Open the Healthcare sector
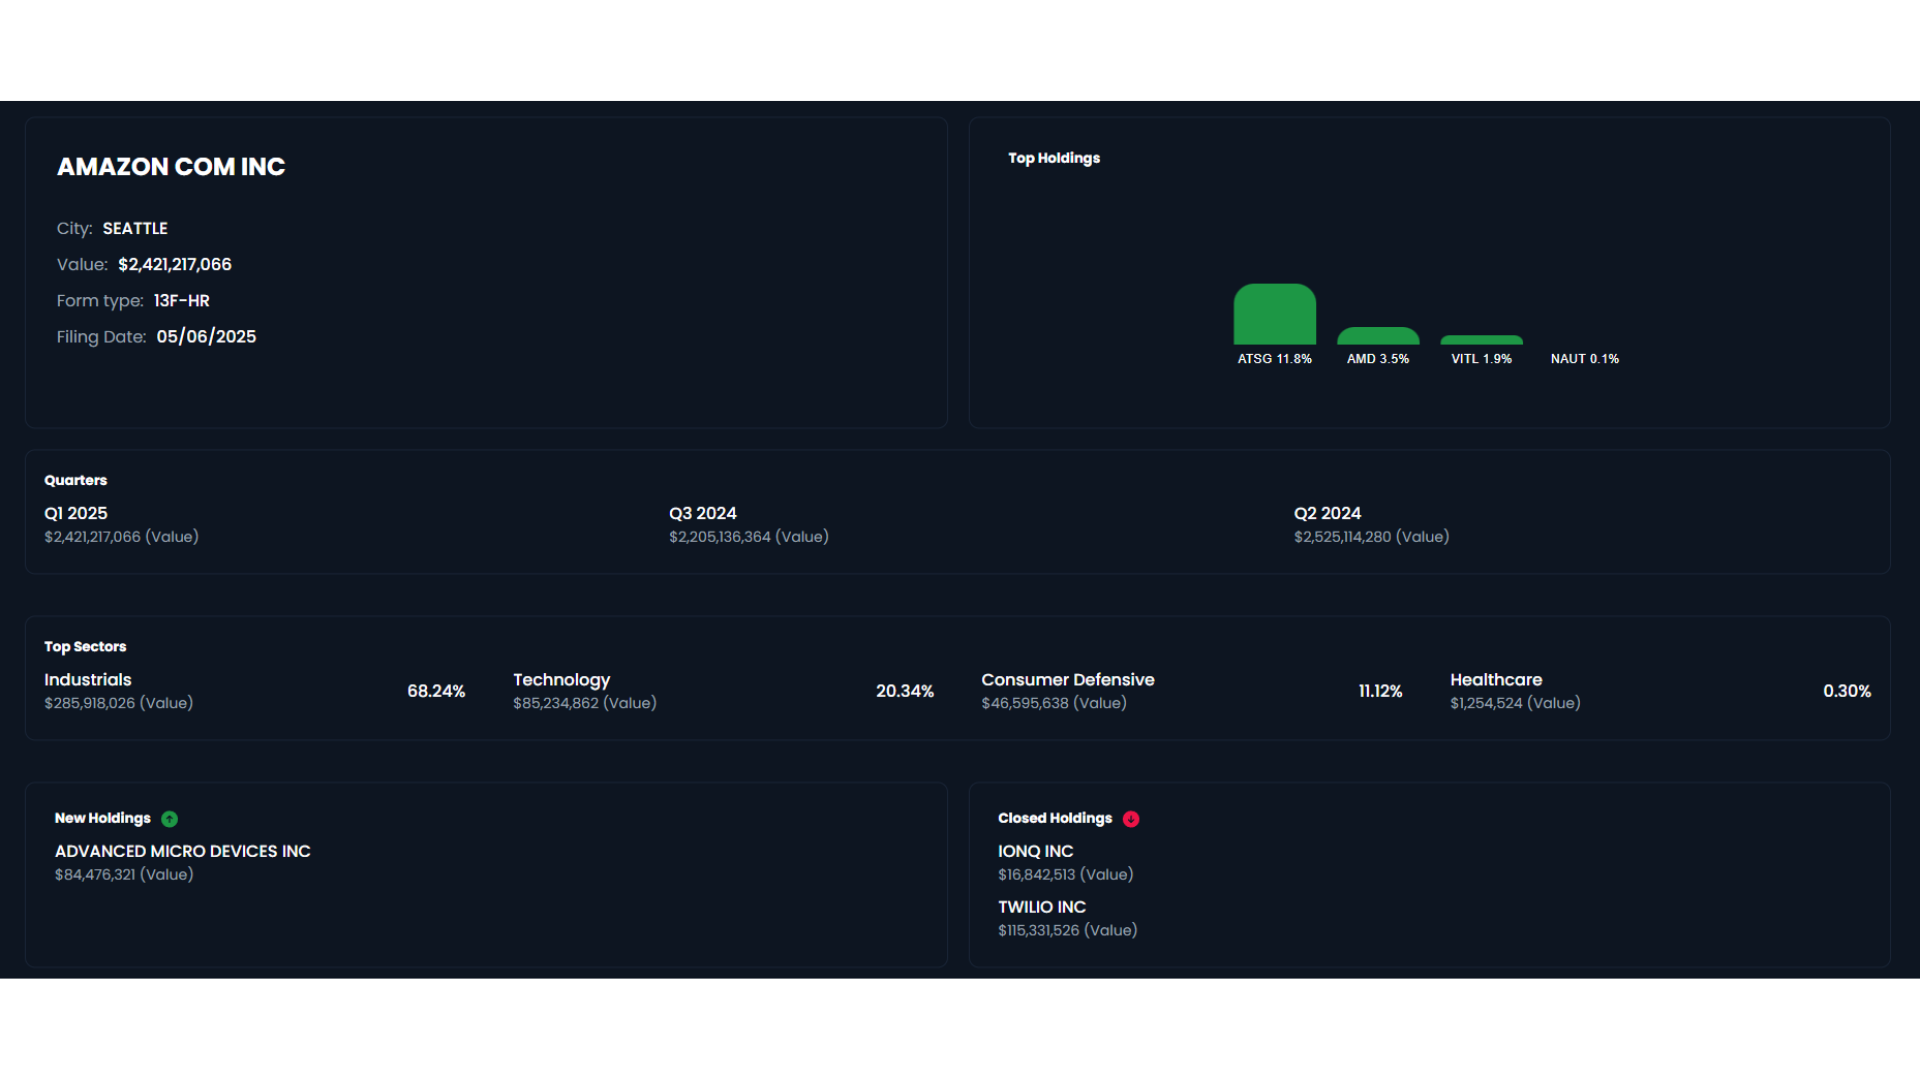This screenshot has width=1920, height=1080. tap(1496, 680)
